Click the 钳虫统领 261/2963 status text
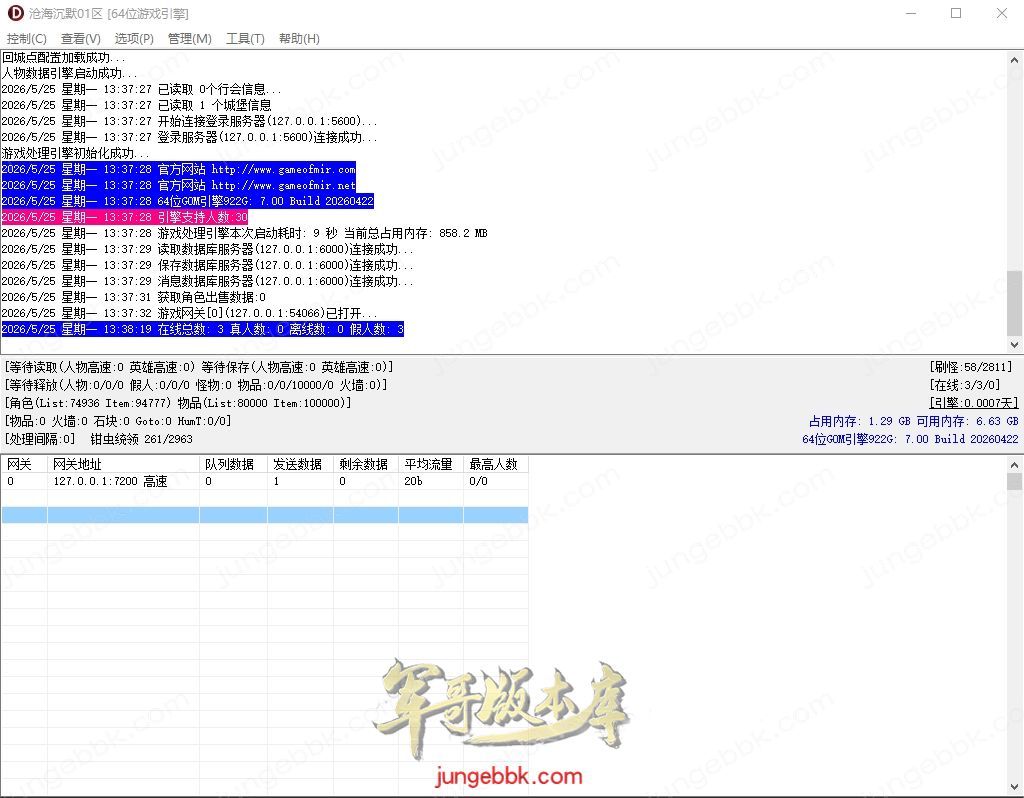Viewport: 1024px width, 798px height. 142,439
